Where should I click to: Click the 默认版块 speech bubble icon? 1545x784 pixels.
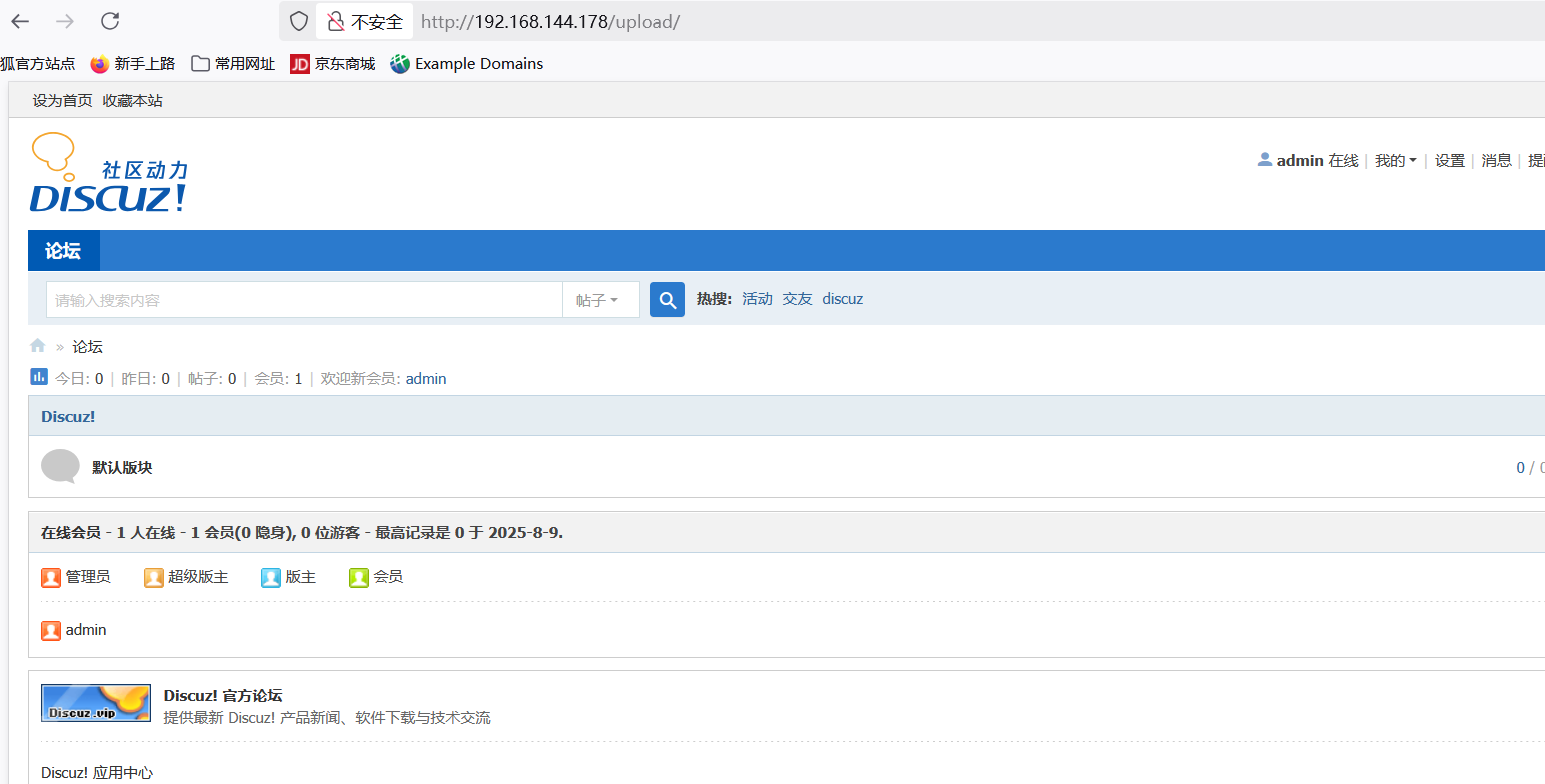point(60,466)
